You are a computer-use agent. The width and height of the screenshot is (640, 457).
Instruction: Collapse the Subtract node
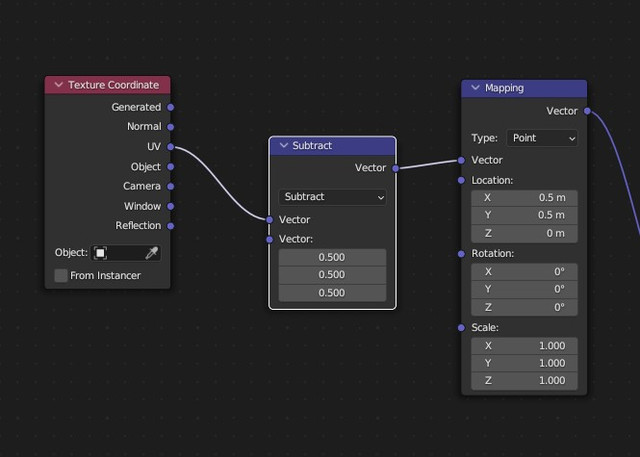pos(284,145)
